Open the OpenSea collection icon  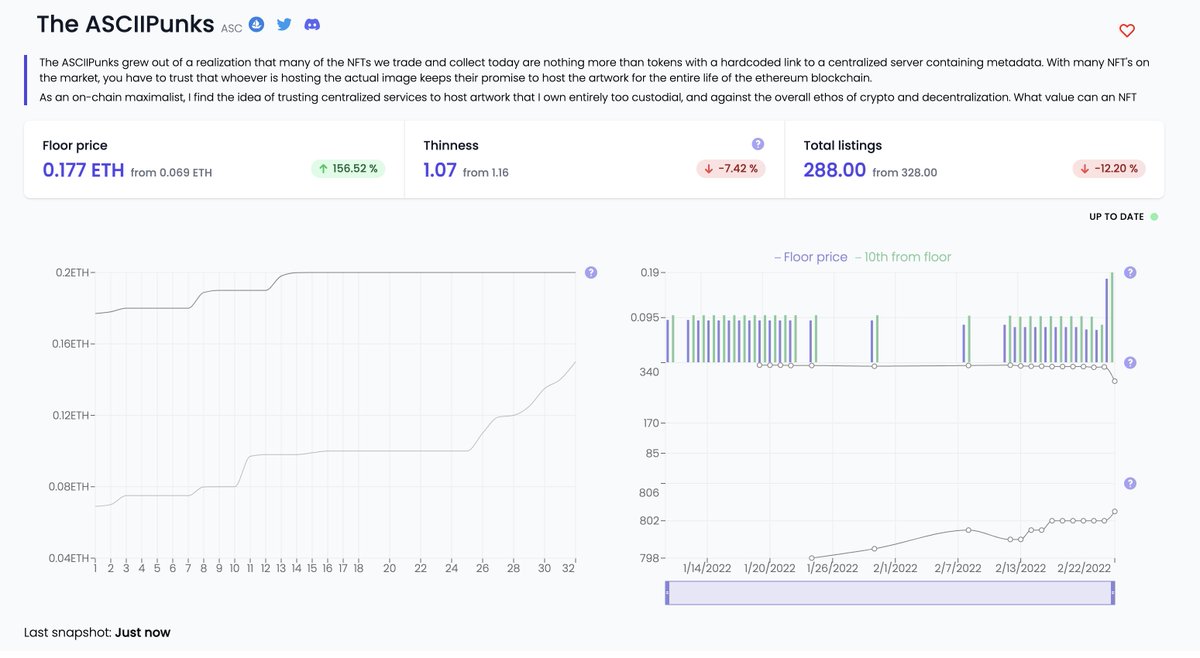[x=257, y=25]
